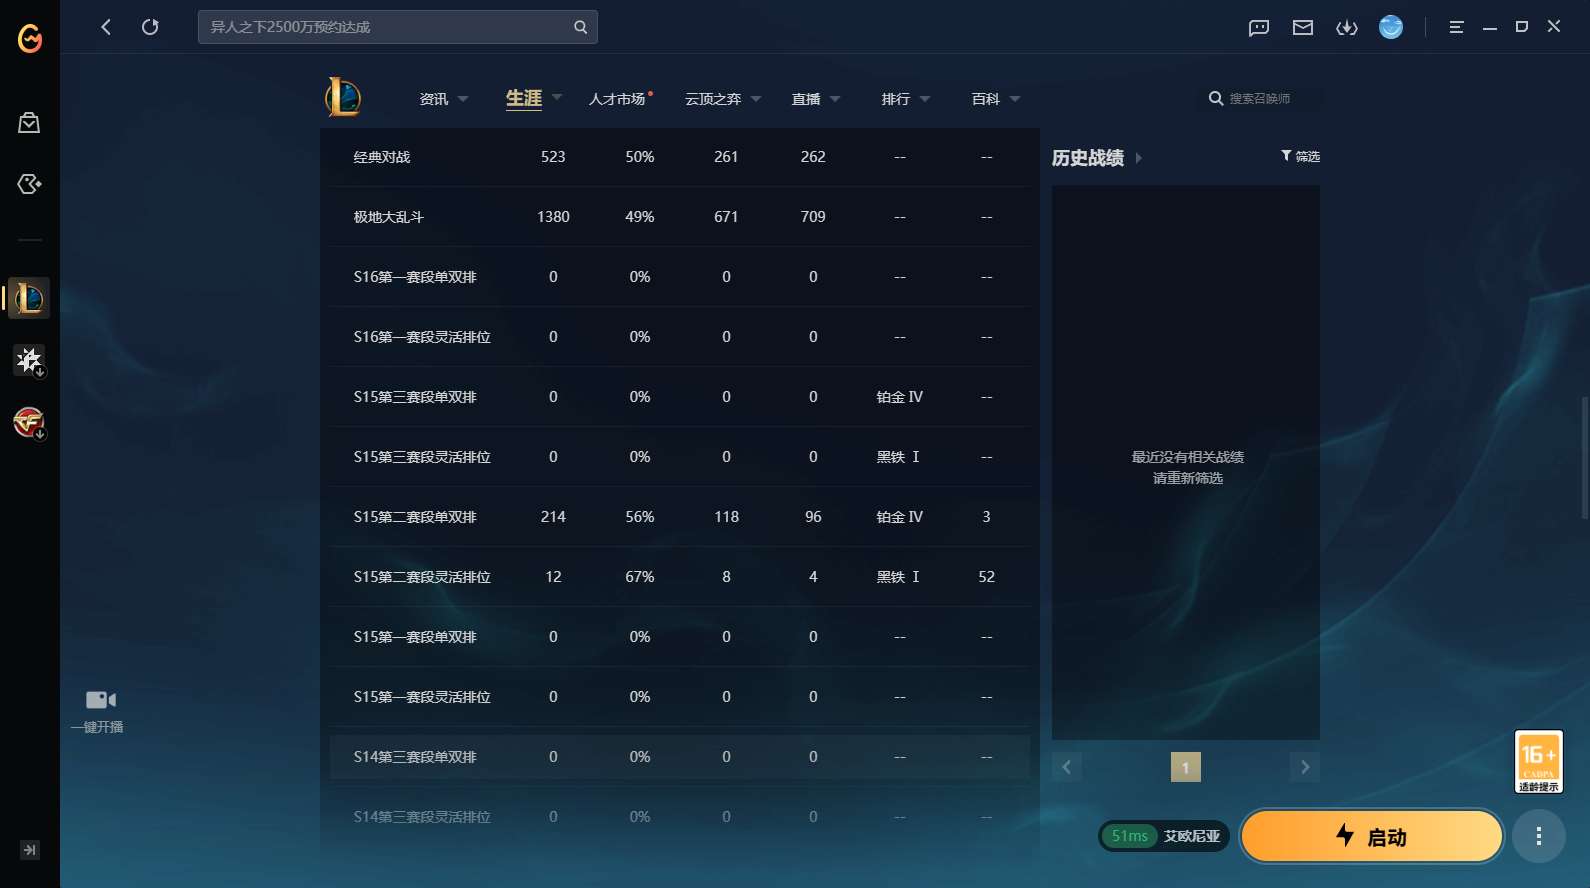The image size is (1590, 888).
Task: Click the 51ms latency indicator
Action: click(1130, 836)
